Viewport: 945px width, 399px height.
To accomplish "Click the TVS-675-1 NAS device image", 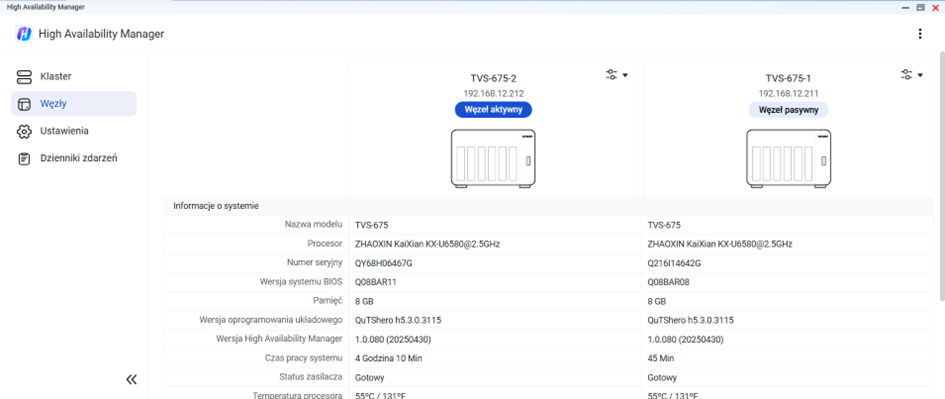I will click(788, 158).
